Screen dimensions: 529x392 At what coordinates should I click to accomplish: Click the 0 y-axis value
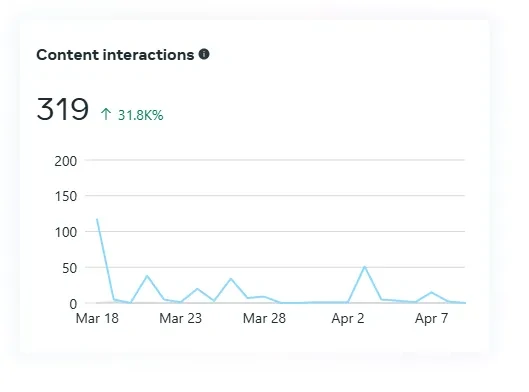pos(73,304)
